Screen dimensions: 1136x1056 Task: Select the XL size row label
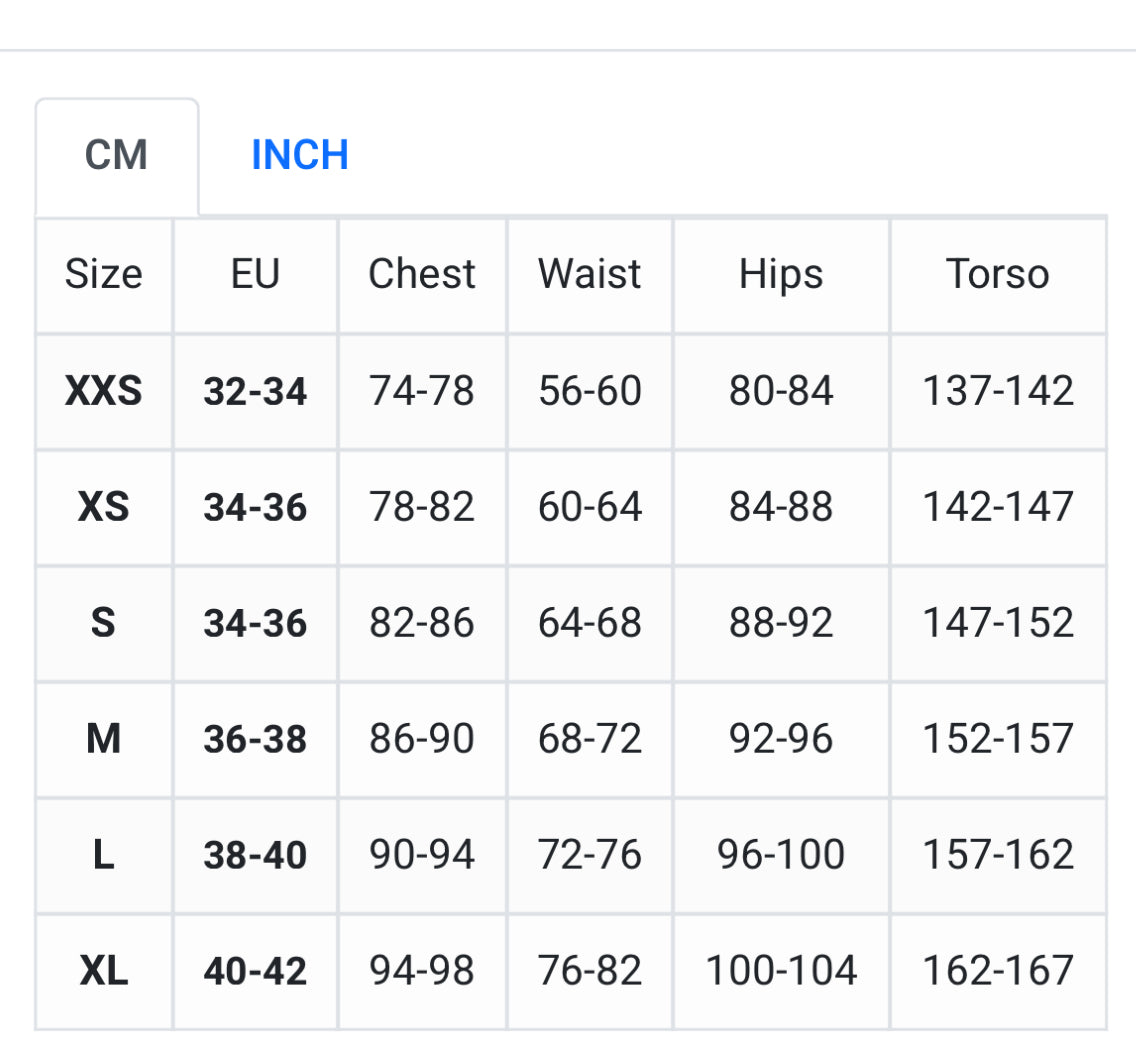(104, 971)
